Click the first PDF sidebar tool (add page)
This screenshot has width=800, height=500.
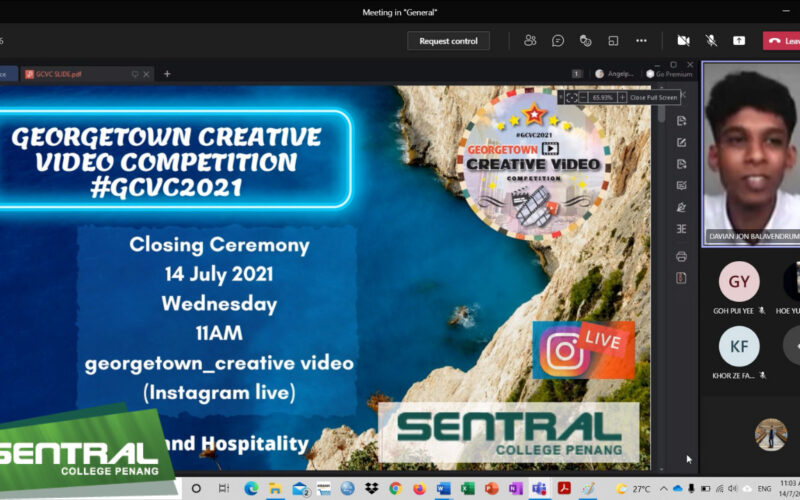(x=681, y=120)
